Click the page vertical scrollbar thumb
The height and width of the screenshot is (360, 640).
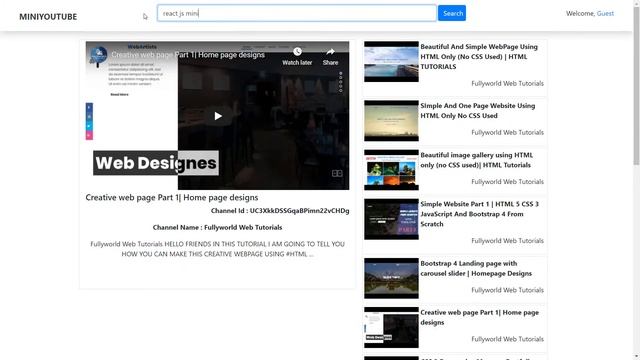636,86
